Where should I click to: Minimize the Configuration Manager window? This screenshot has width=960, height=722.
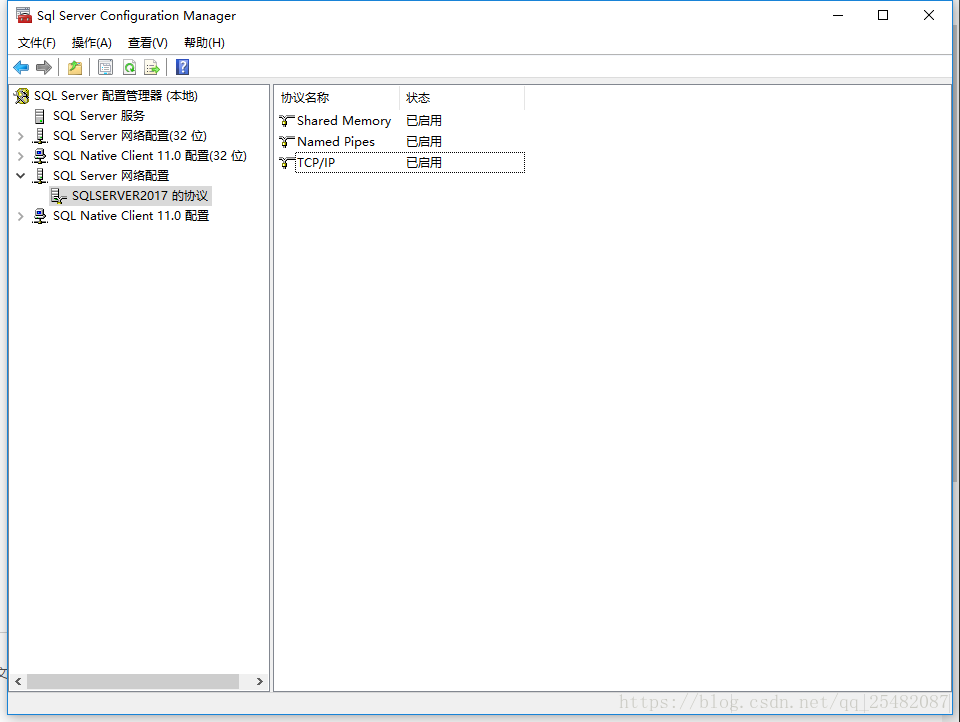click(x=838, y=15)
